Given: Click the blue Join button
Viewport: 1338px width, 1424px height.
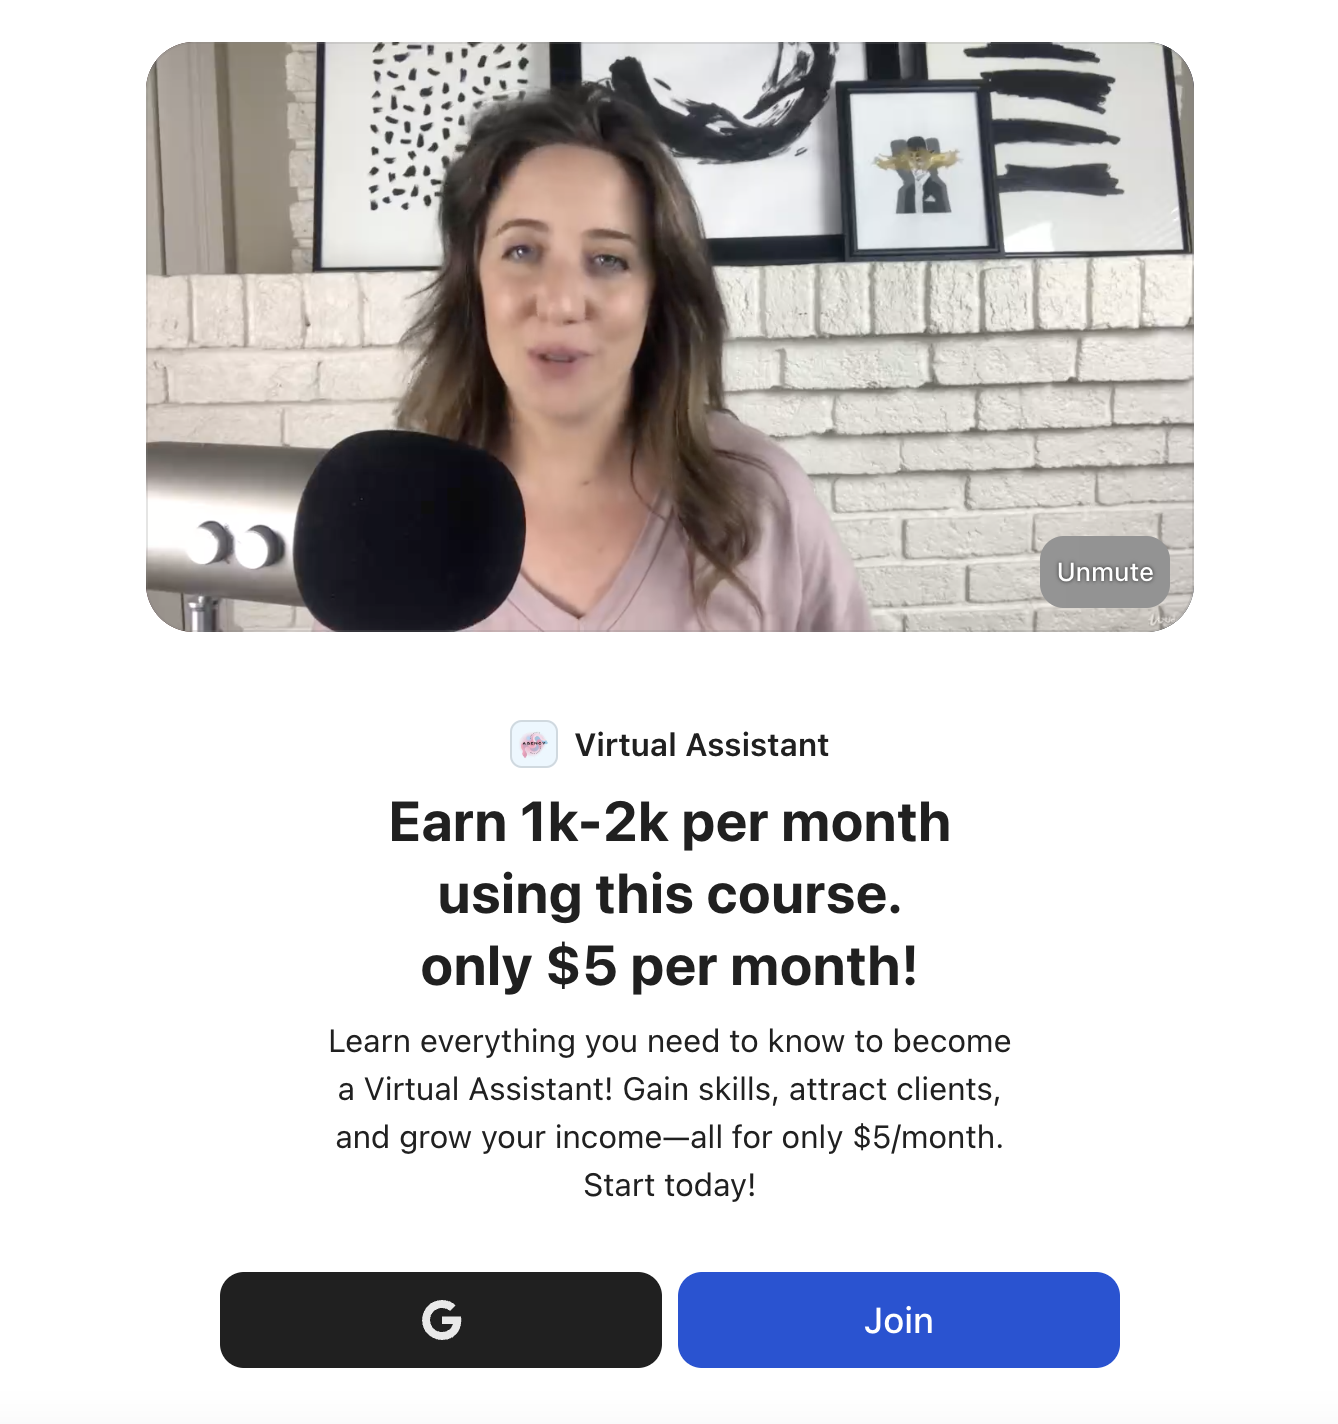Looking at the screenshot, I should [899, 1320].
